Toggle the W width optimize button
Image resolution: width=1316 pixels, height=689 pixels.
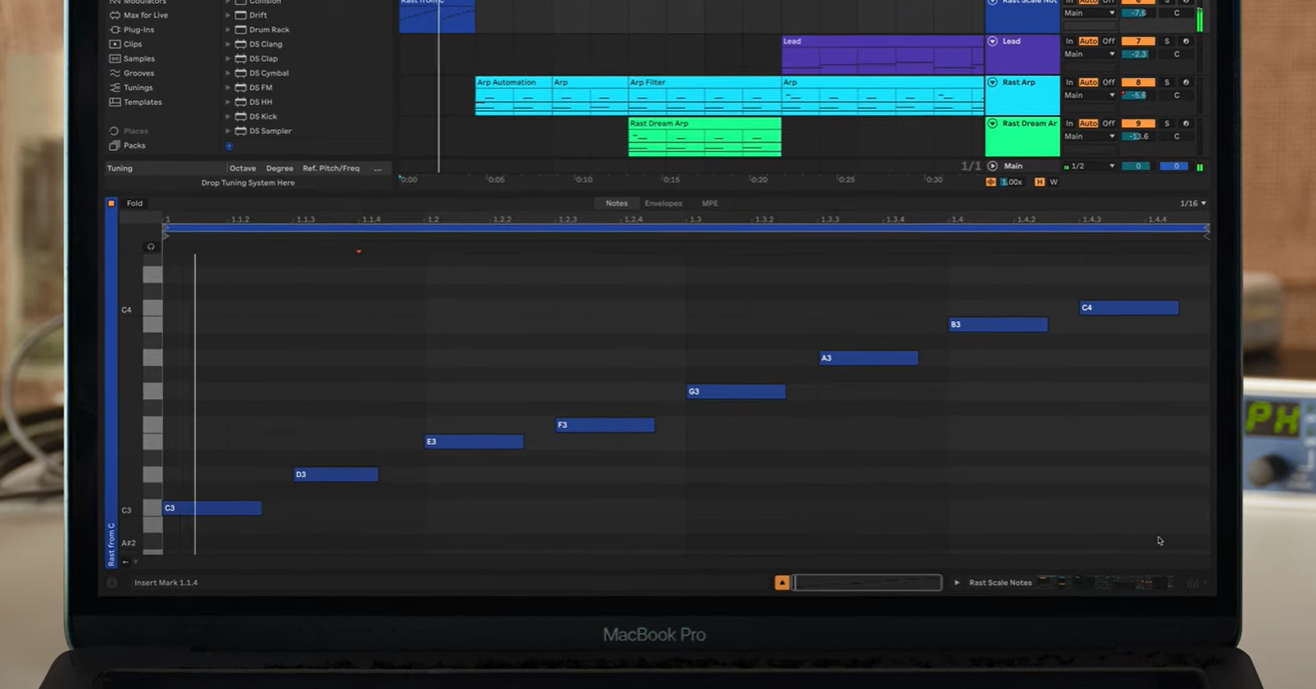(1053, 182)
